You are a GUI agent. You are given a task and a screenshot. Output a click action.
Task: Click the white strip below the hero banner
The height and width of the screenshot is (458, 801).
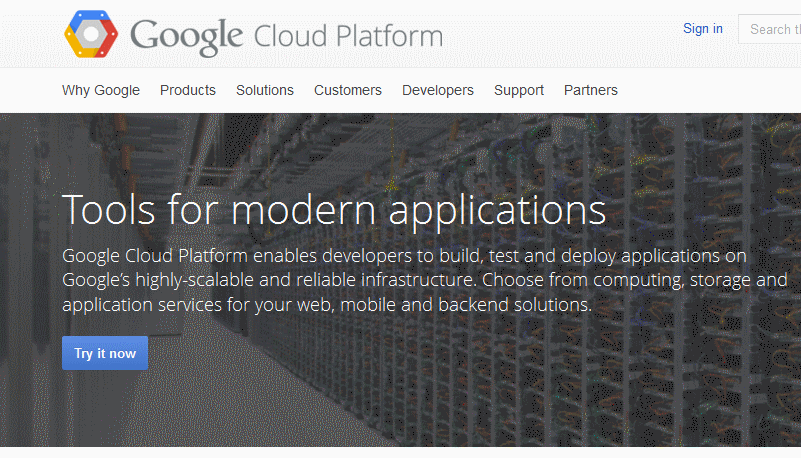[x=400, y=452]
